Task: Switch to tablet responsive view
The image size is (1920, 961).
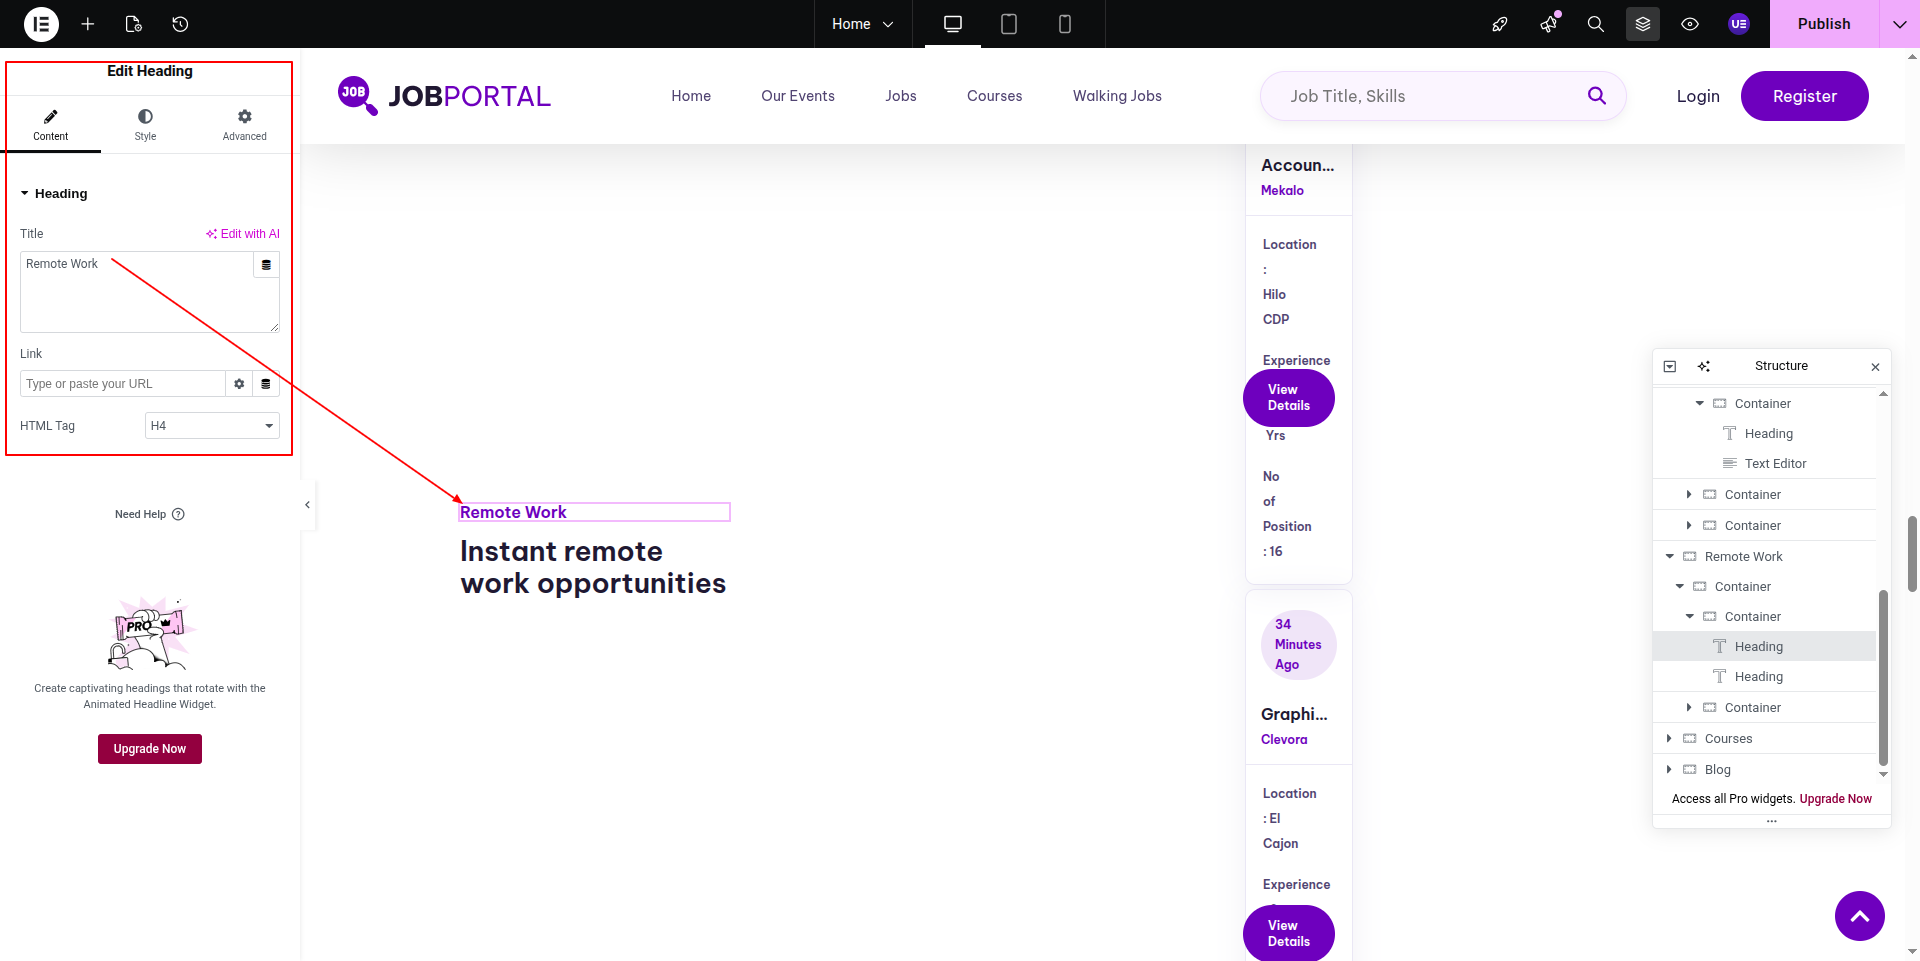Action: click(1008, 24)
